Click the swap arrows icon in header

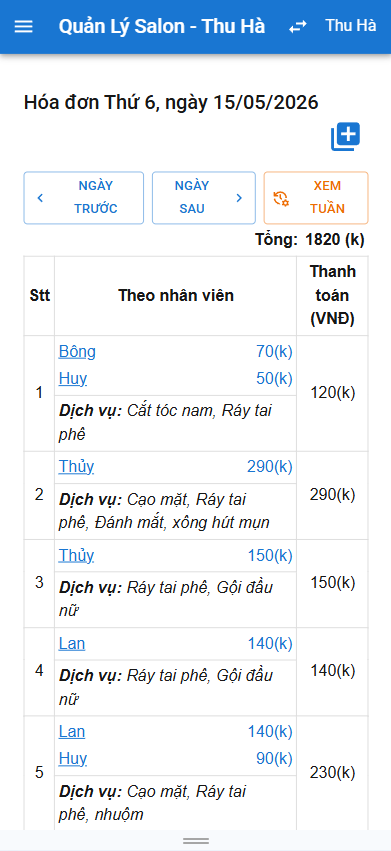pyautogui.click(x=298, y=27)
